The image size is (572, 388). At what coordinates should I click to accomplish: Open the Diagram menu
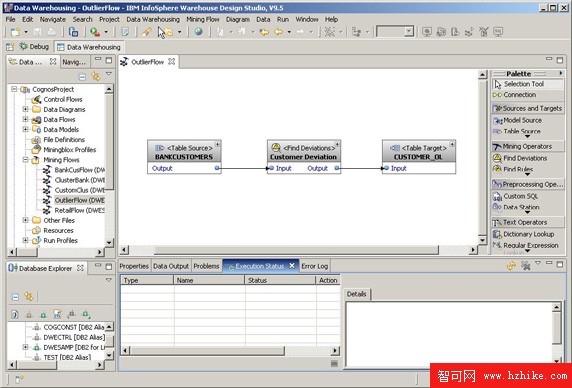[x=238, y=19]
